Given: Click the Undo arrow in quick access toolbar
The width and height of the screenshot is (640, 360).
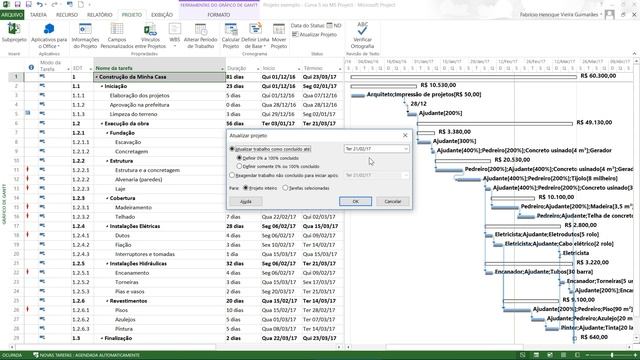Looking at the screenshot, I should 39,4.
